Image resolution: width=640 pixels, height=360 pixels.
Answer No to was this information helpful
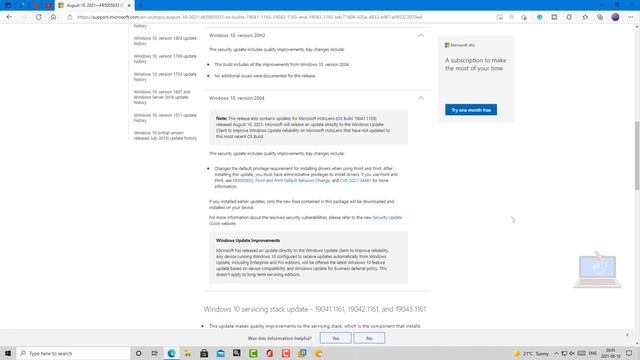point(369,338)
